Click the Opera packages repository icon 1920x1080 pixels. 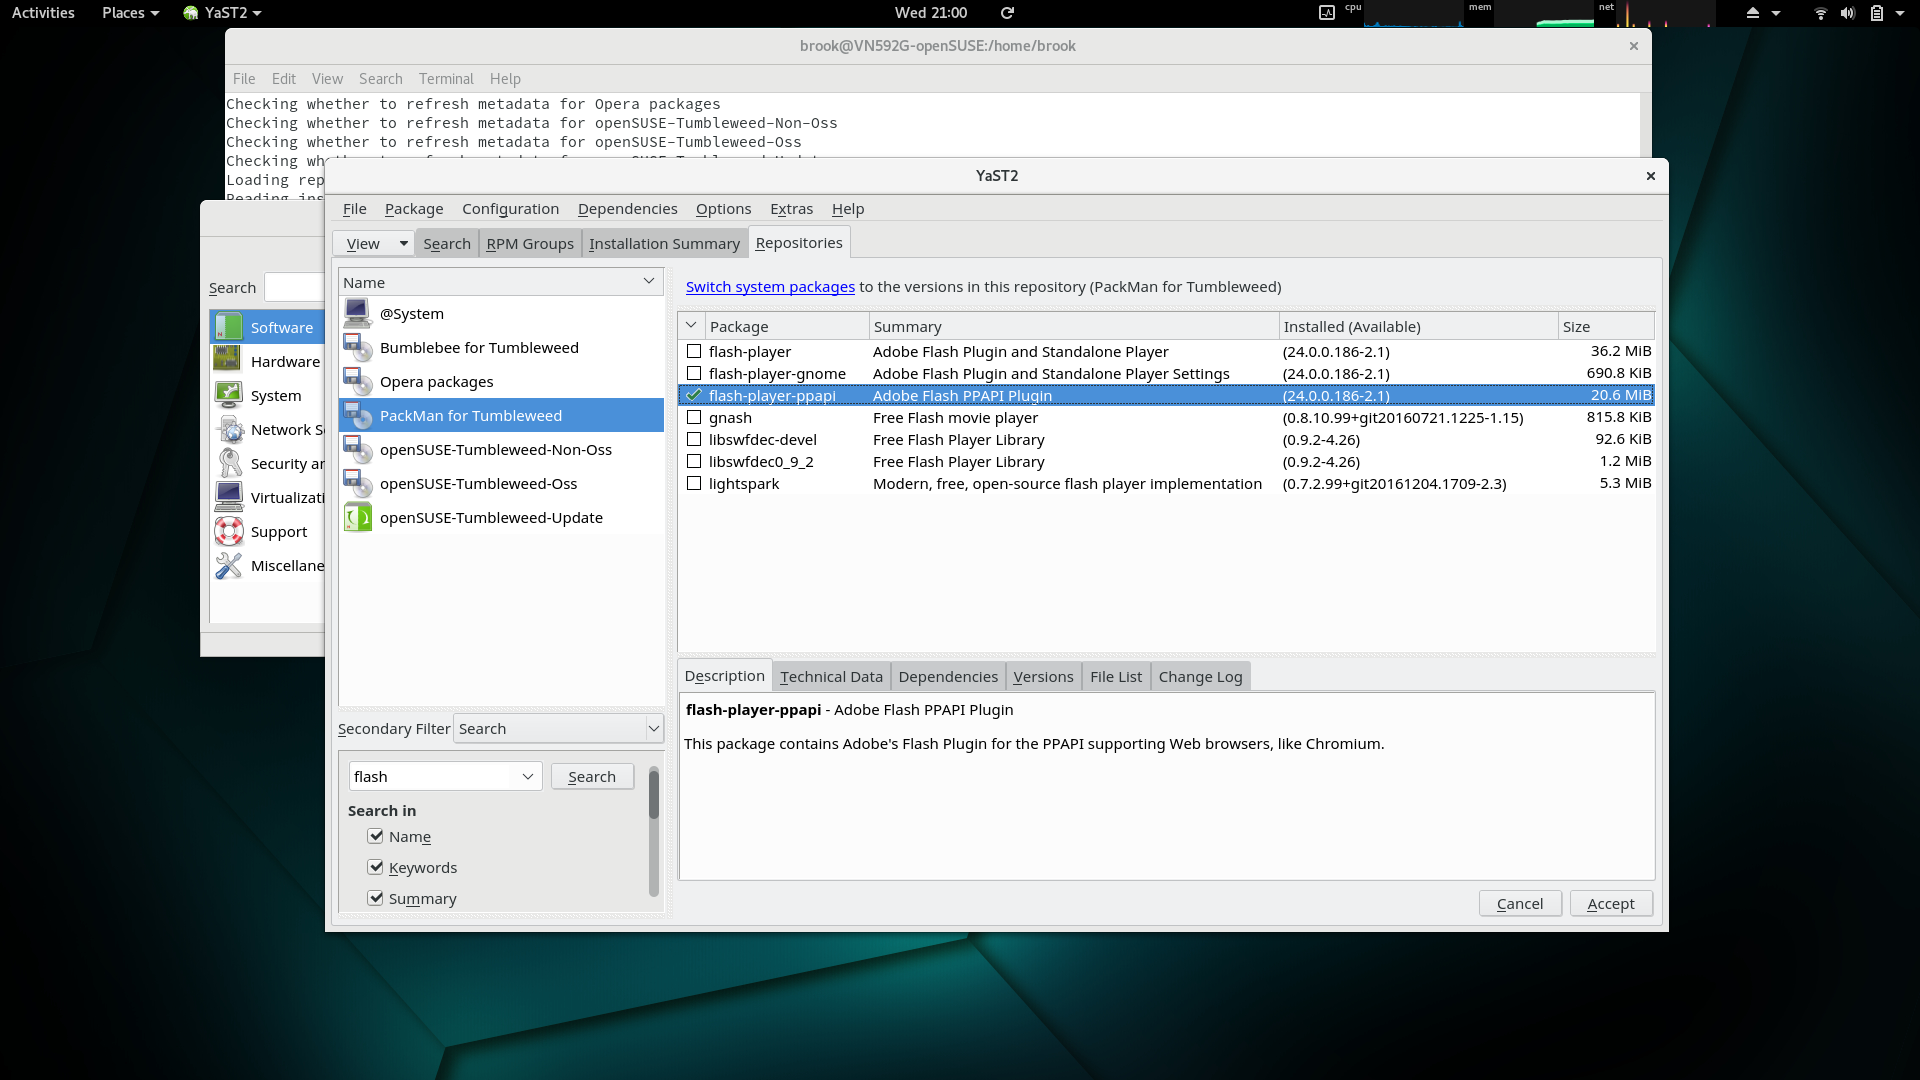click(x=357, y=382)
